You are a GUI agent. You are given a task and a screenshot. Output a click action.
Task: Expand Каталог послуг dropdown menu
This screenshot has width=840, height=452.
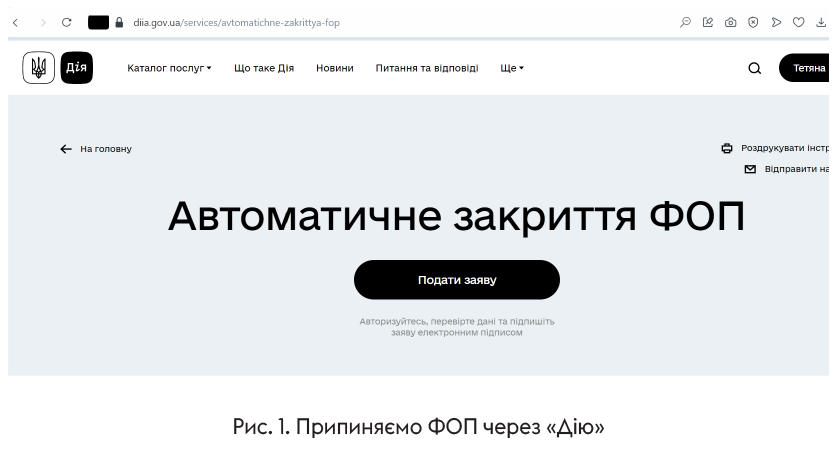click(169, 68)
